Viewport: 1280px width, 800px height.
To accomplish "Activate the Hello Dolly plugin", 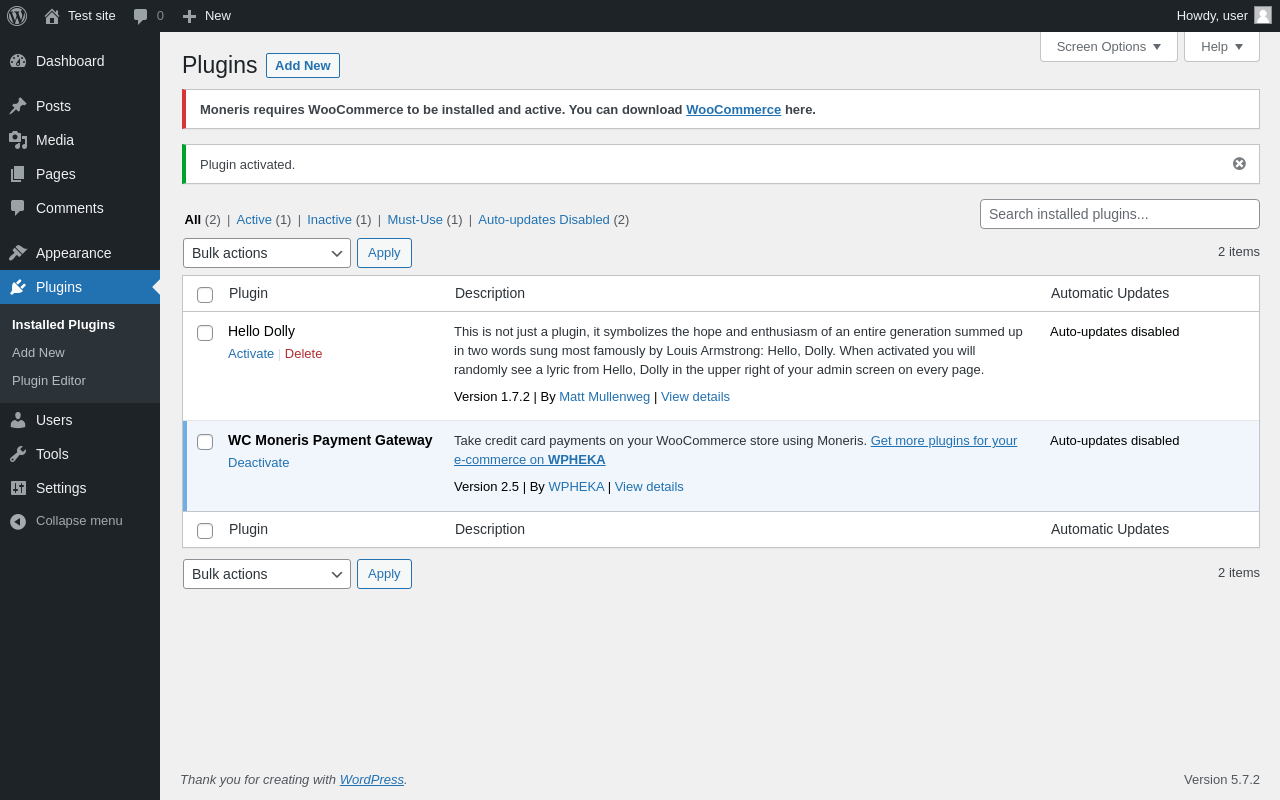I will 251,354.
